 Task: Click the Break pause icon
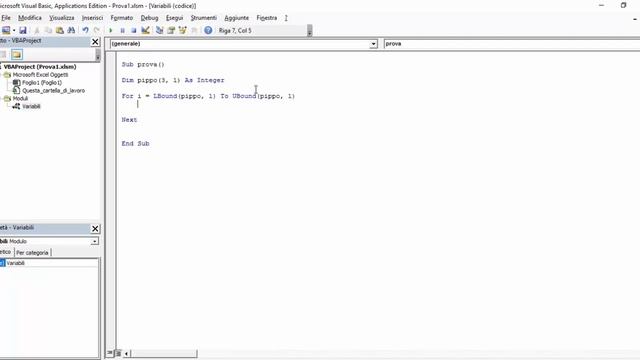(122, 31)
